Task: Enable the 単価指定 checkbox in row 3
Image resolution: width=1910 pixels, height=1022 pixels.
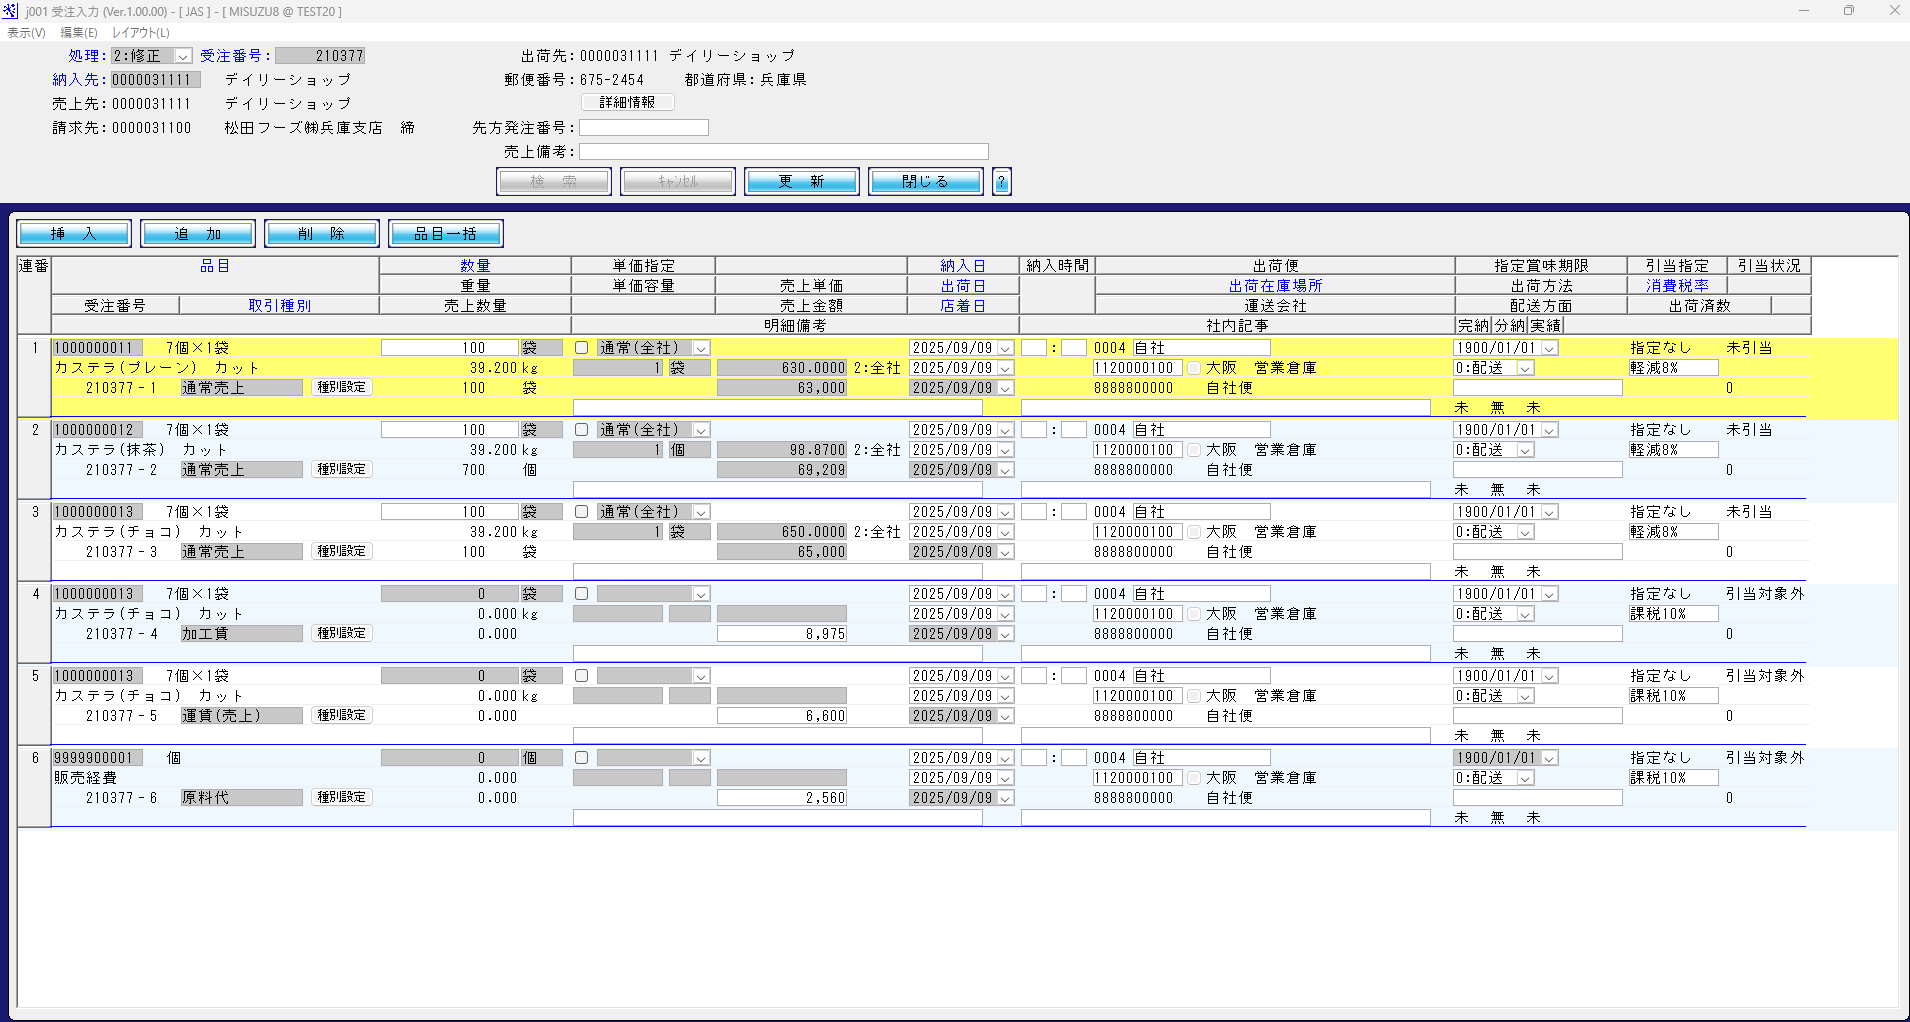Action: pos(582,512)
